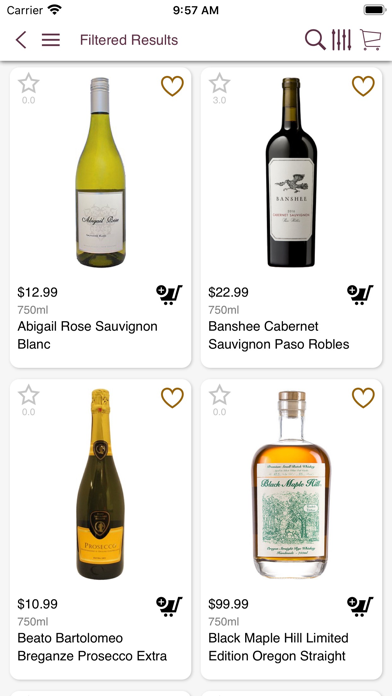The height and width of the screenshot is (696, 392).
Task: Open the filter sliders icon
Action: coord(341,40)
